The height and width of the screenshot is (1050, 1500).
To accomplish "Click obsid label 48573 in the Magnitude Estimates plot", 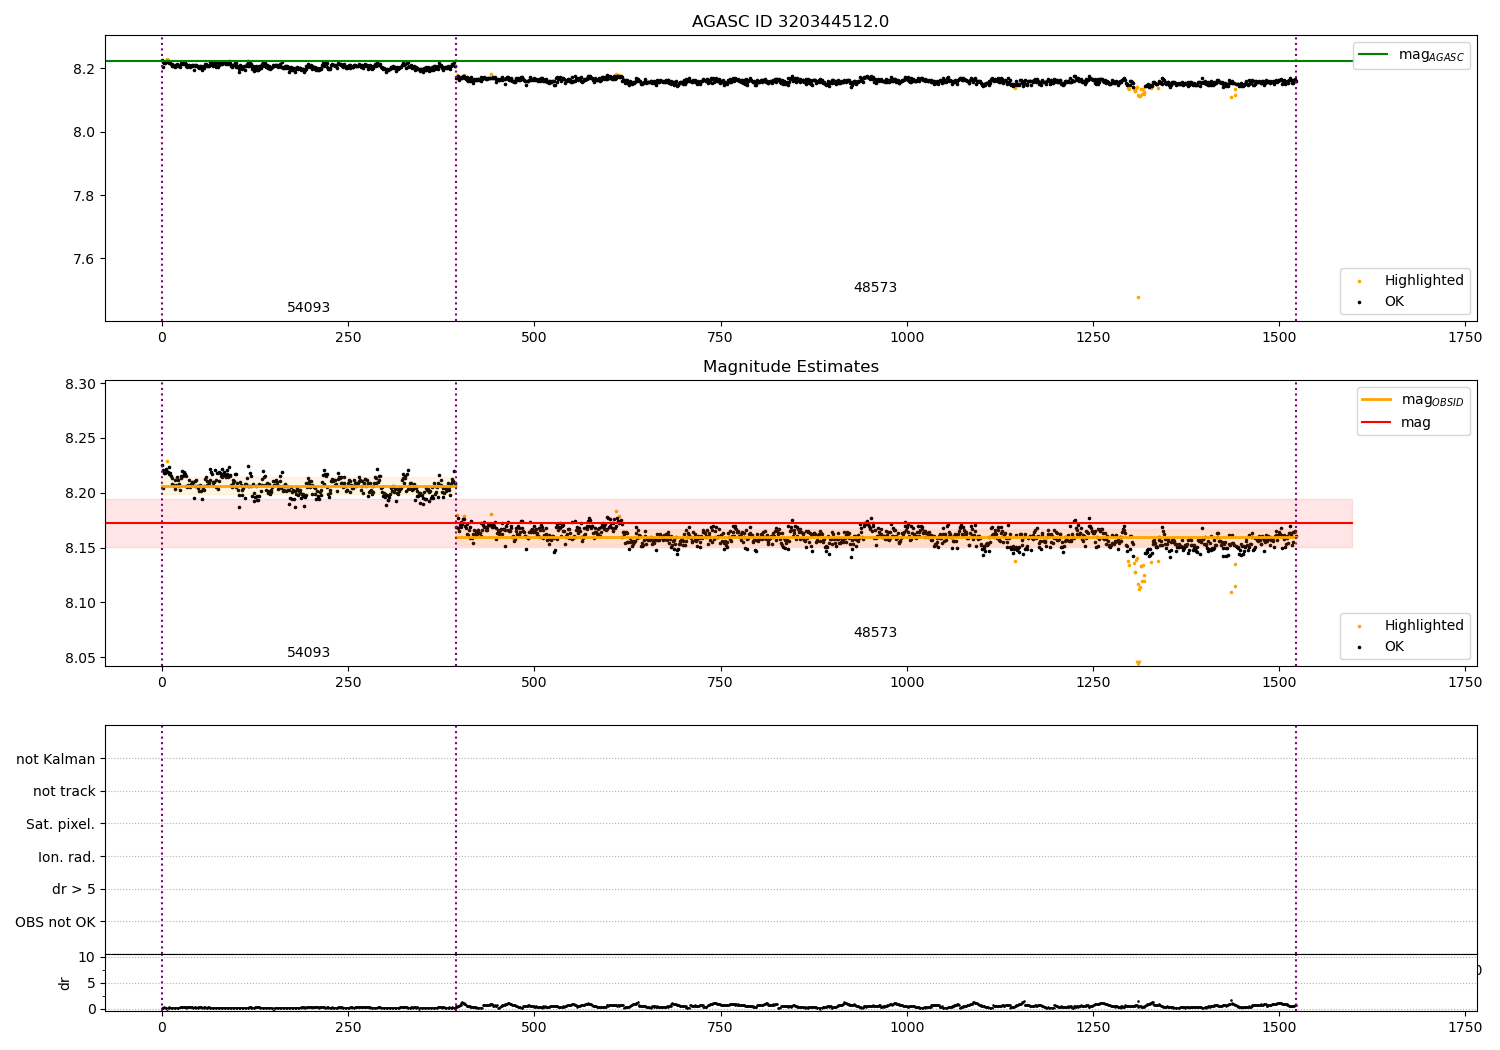I will coord(875,633).
